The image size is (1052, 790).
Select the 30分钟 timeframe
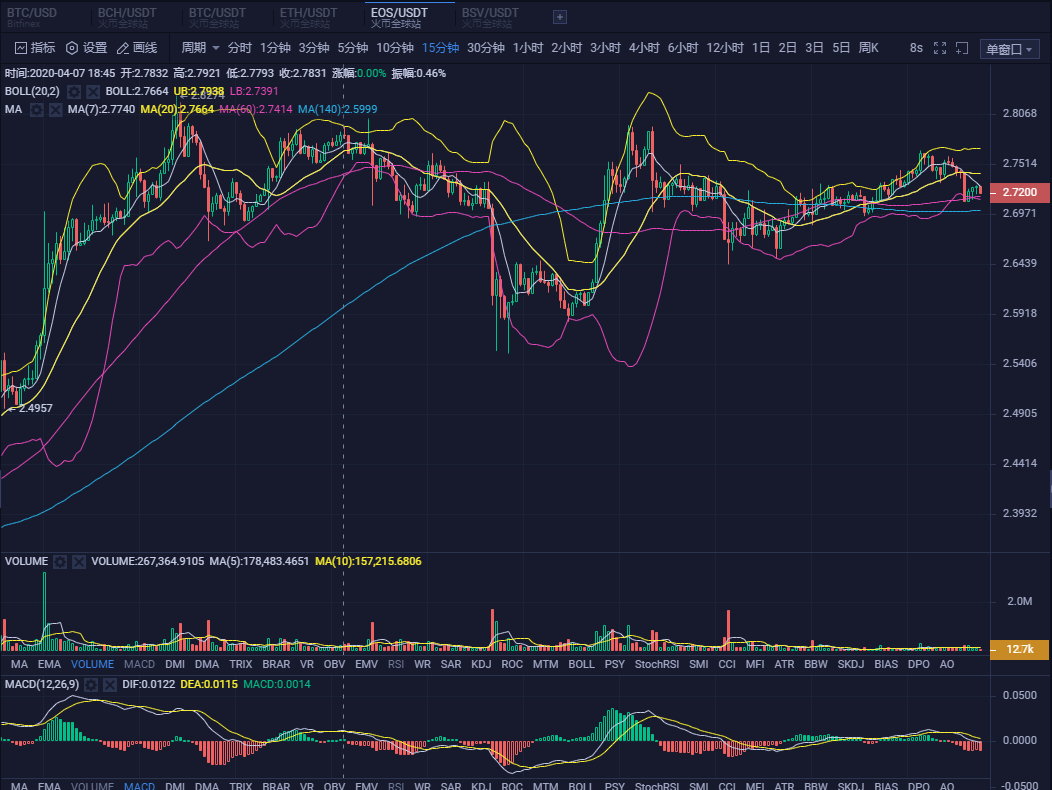[486, 48]
